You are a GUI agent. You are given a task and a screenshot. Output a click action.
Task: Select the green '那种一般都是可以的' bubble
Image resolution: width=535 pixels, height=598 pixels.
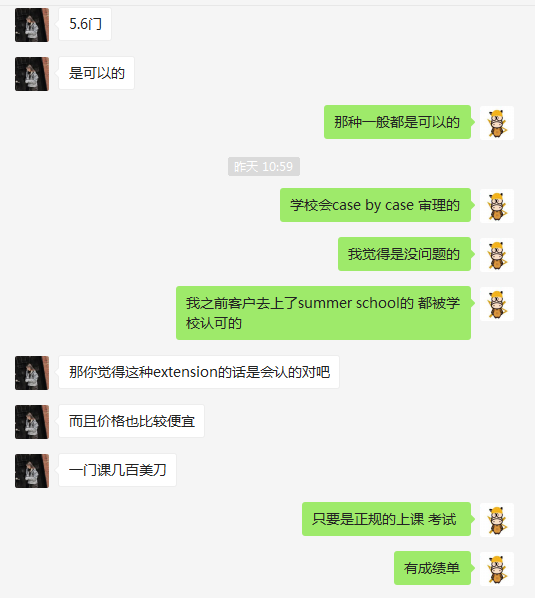click(x=397, y=122)
